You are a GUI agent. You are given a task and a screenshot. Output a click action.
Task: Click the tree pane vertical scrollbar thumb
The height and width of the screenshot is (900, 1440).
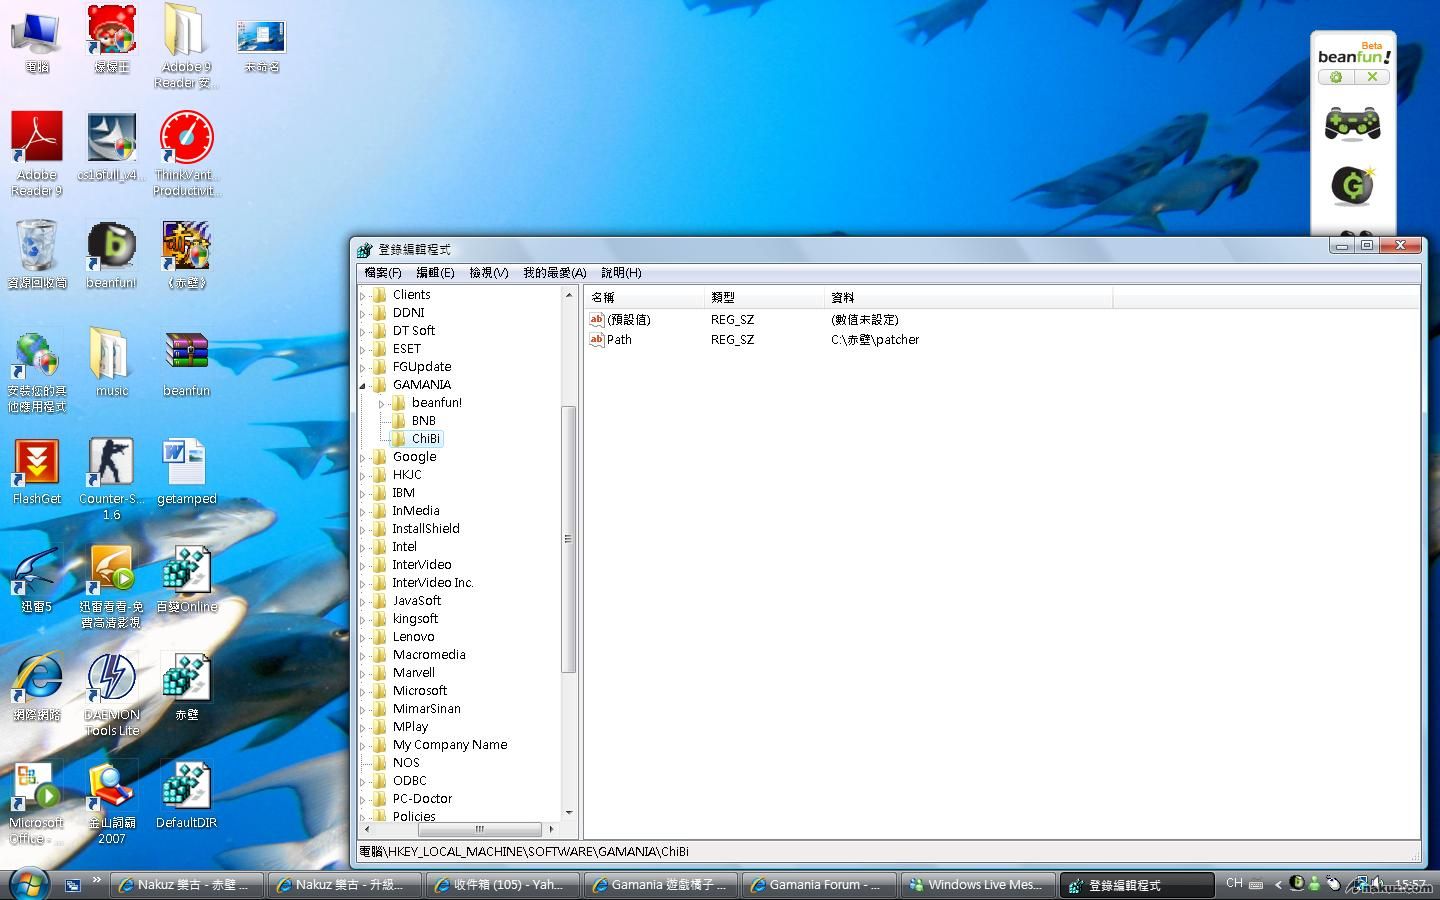tap(568, 539)
